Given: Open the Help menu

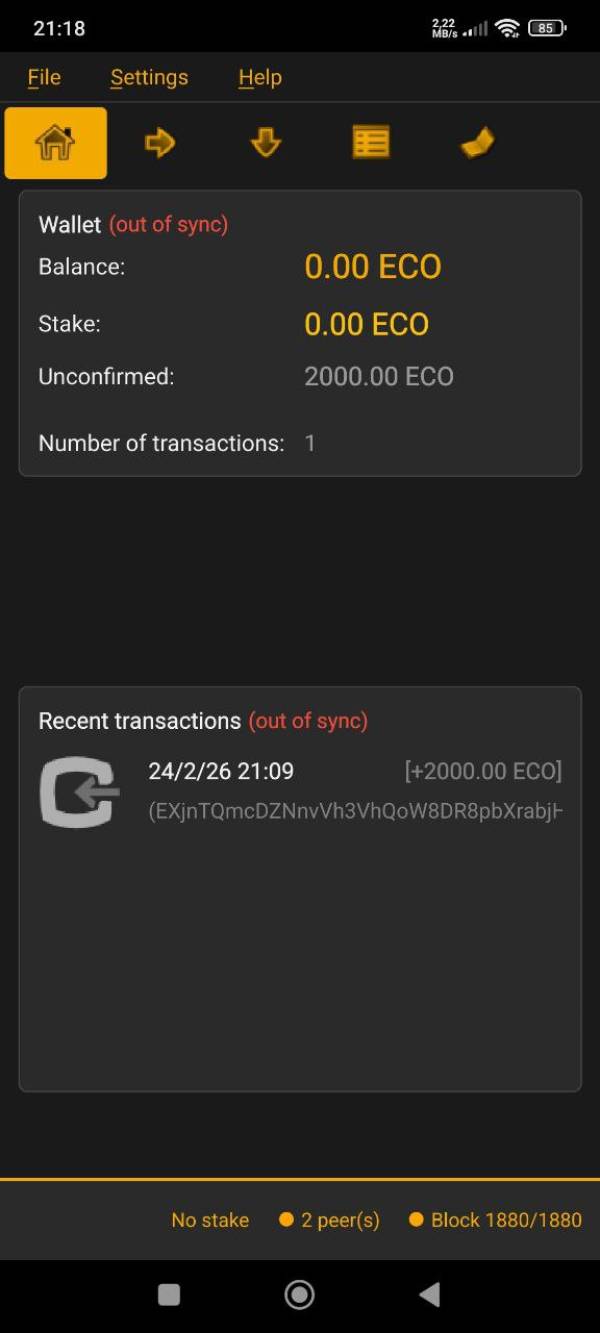Looking at the screenshot, I should [260, 77].
